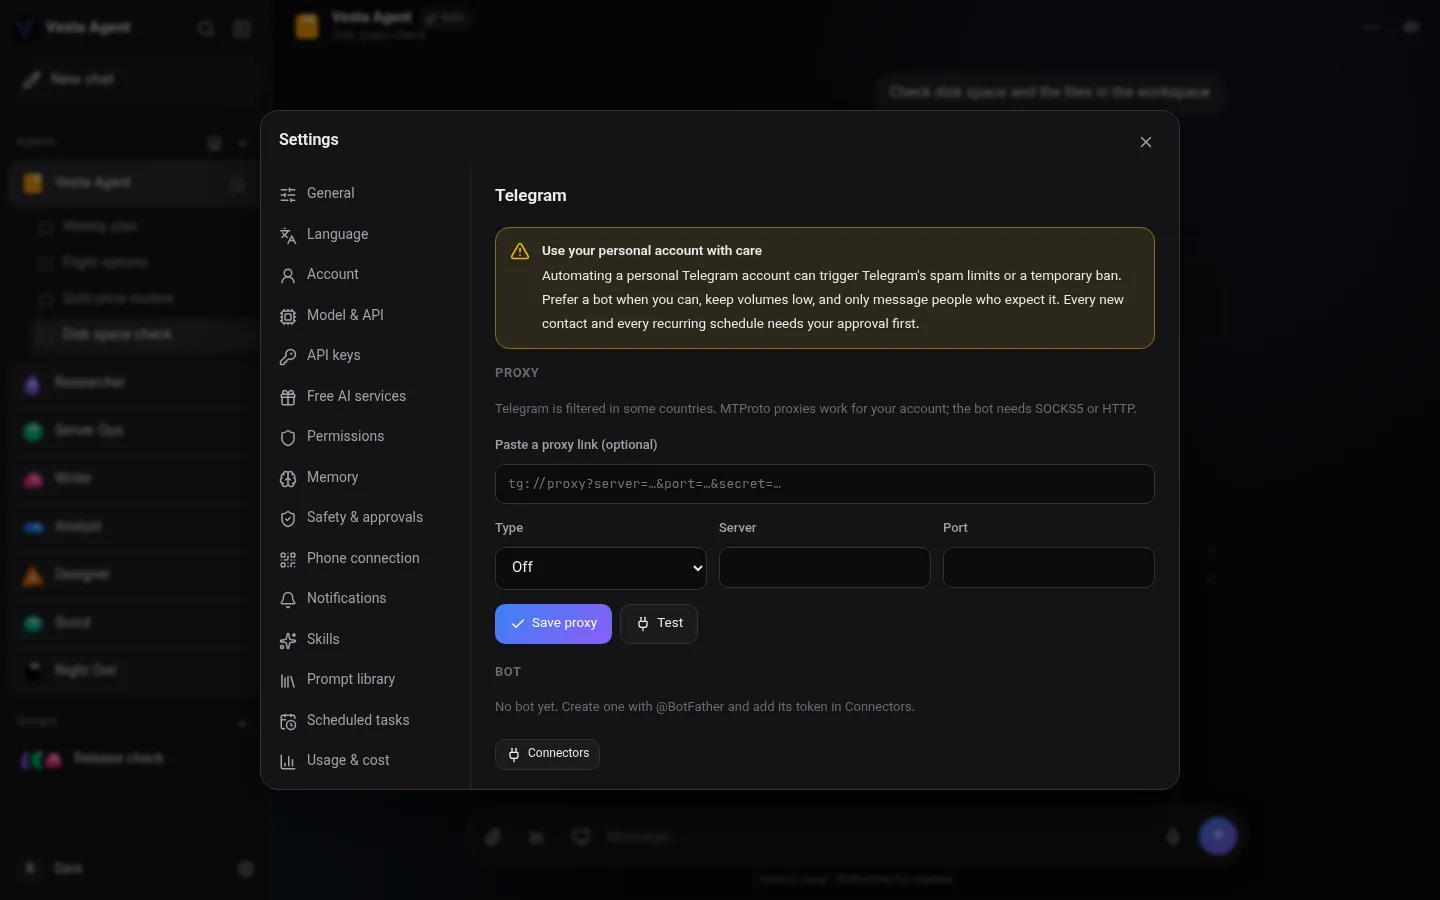Click the gift icon for Free AI services
Screen dimensions: 1440x900
(x=288, y=397)
